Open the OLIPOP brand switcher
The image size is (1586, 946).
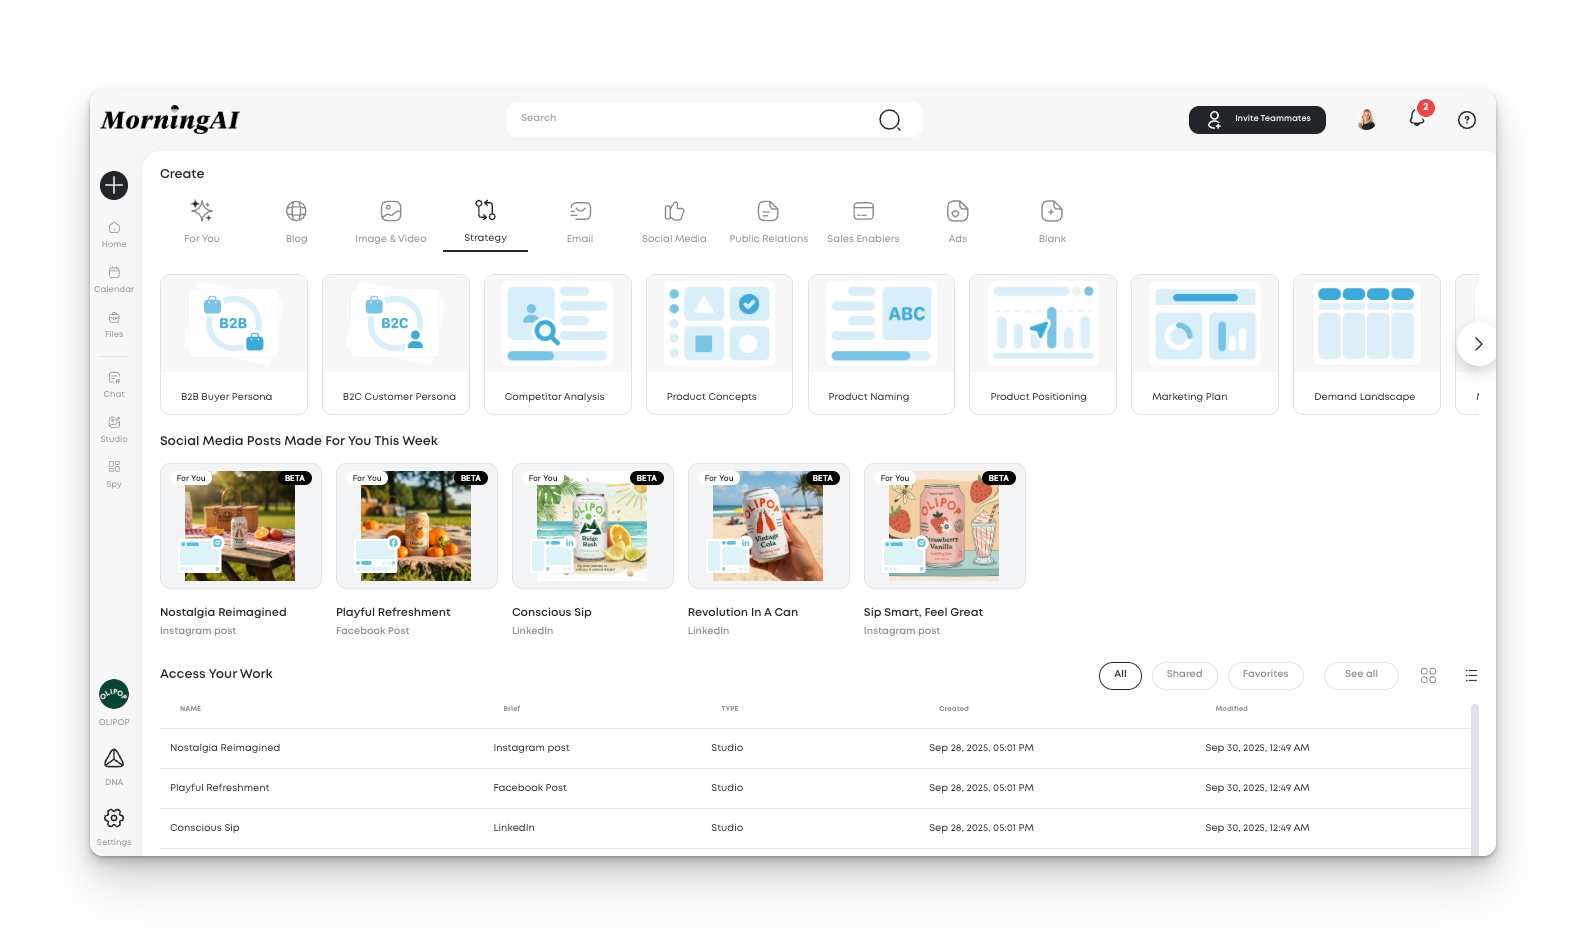pyautogui.click(x=114, y=701)
